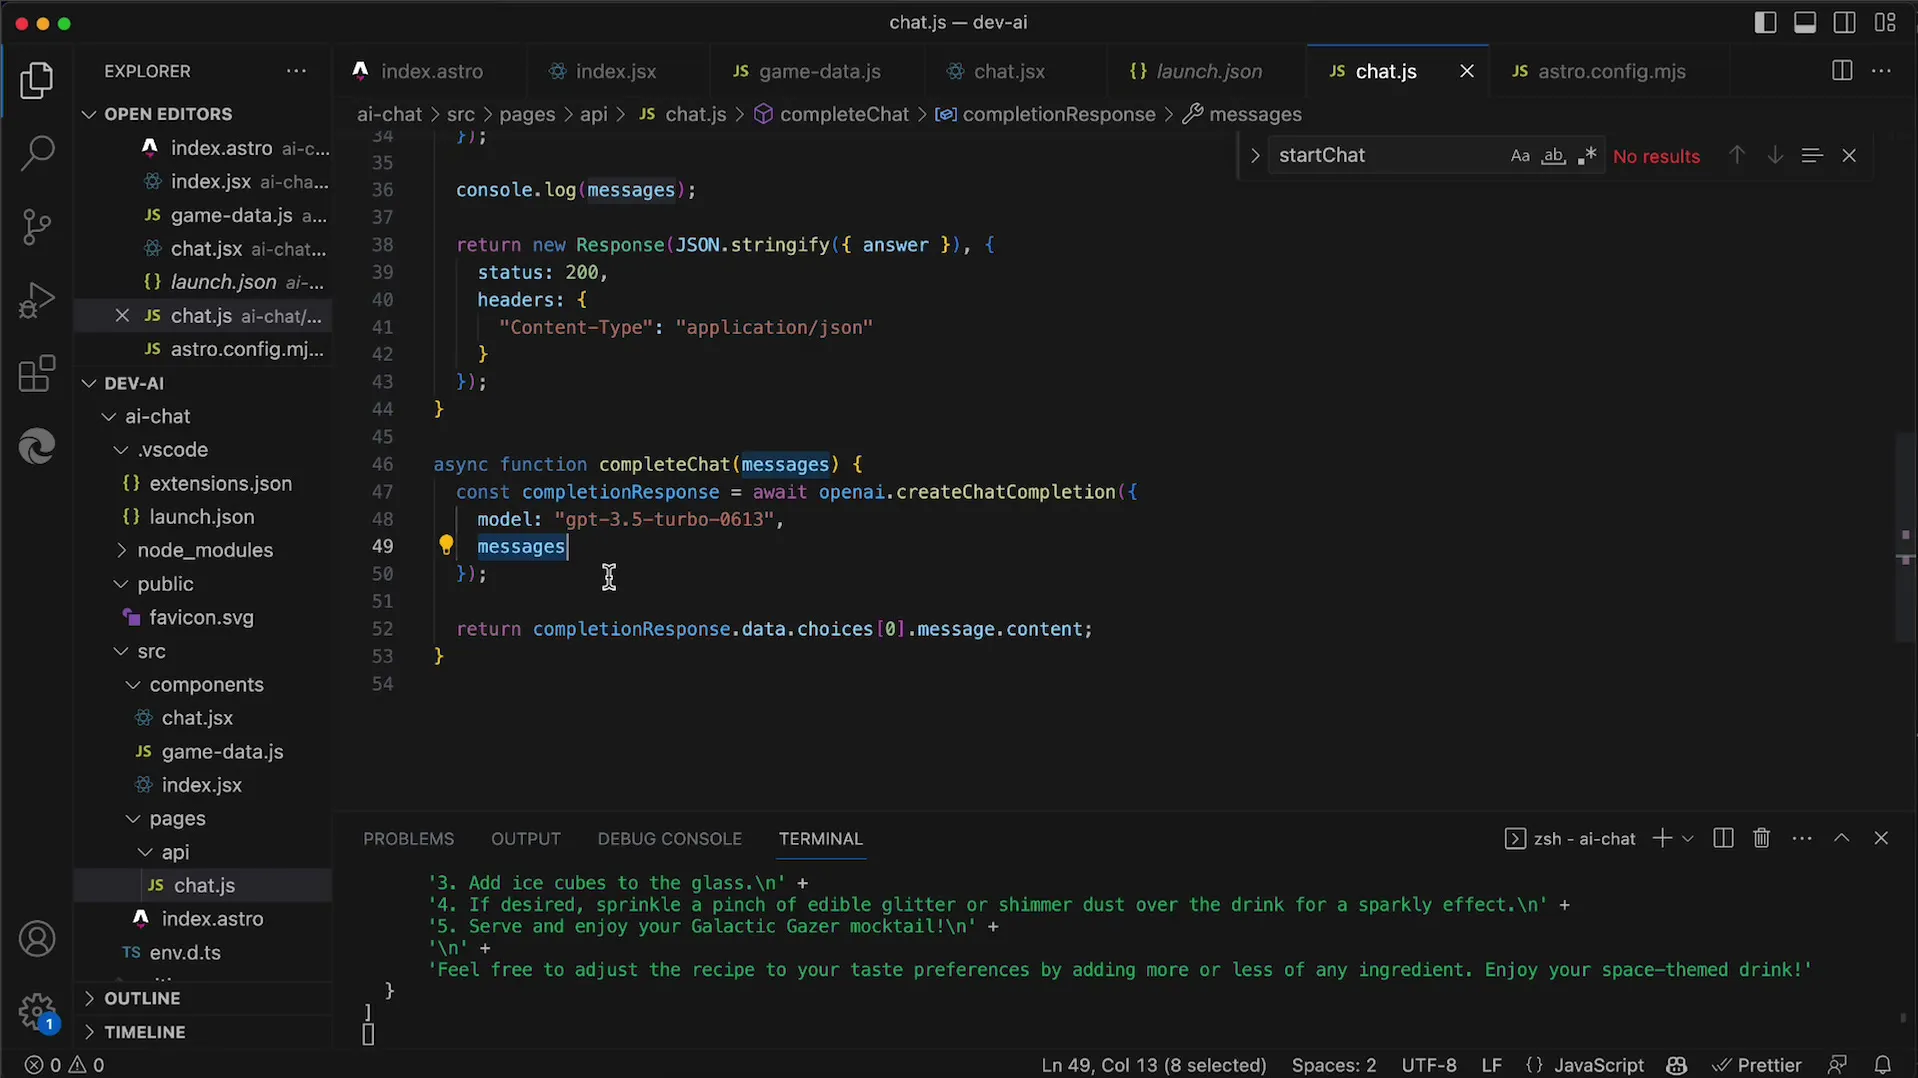This screenshot has height=1078, width=1918.
Task: Open the Accounts menu icon
Action: 37,939
